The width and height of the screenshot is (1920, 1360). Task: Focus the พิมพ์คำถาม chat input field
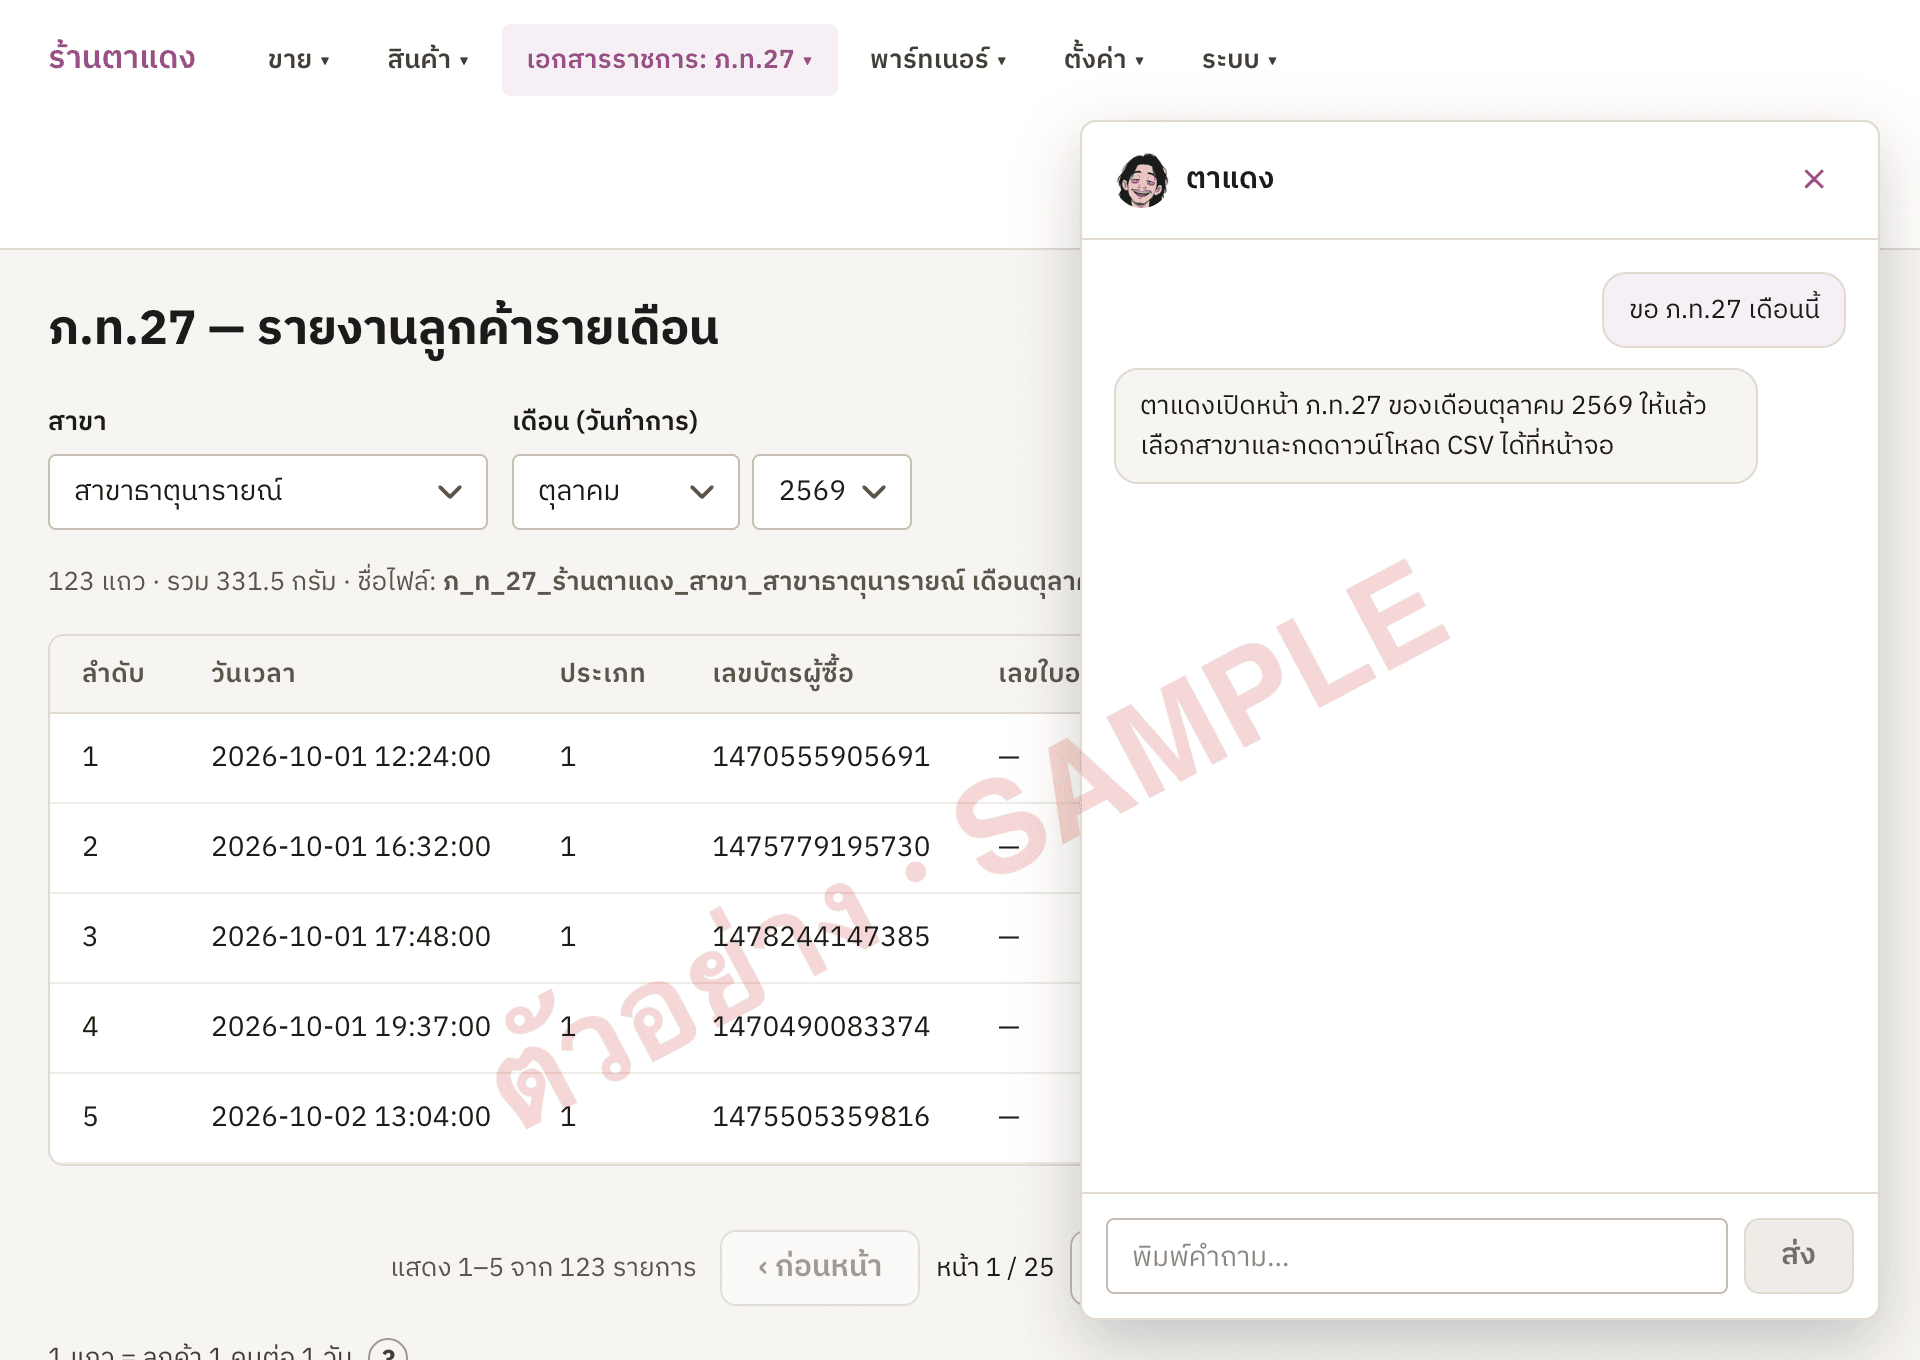point(1416,1256)
